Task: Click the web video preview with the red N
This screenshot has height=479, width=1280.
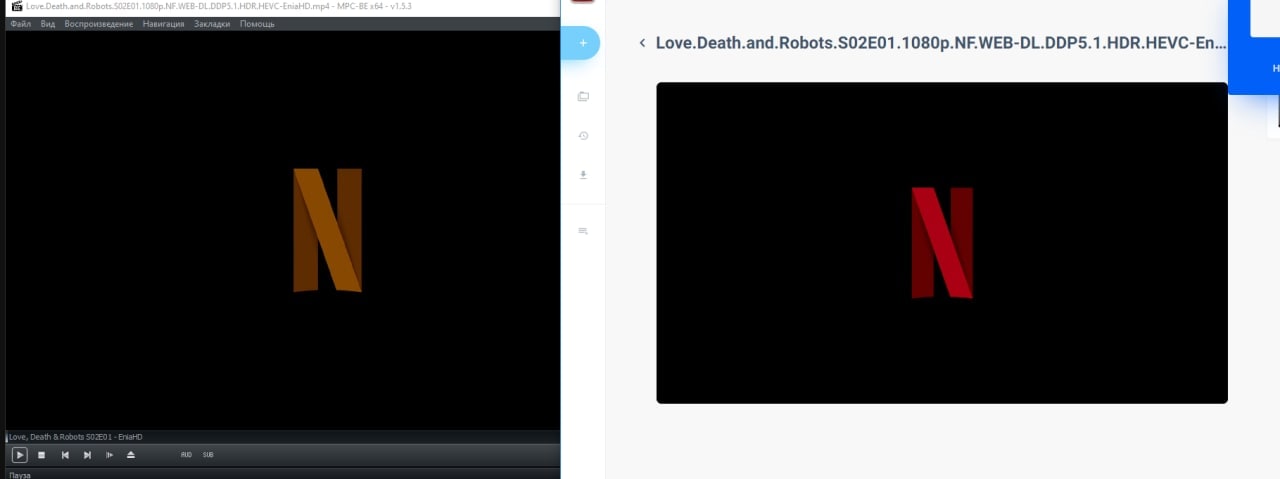Action: tap(942, 243)
